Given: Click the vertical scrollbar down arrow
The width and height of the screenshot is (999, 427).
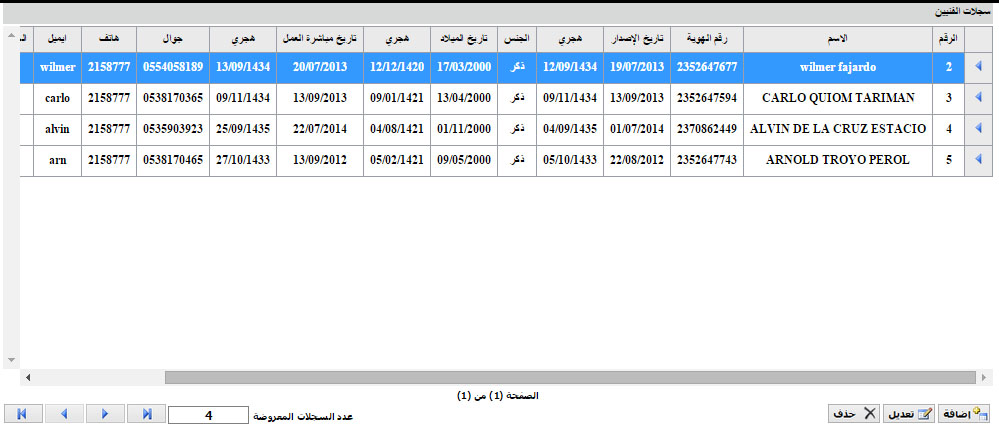Looking at the screenshot, I should 12,360.
